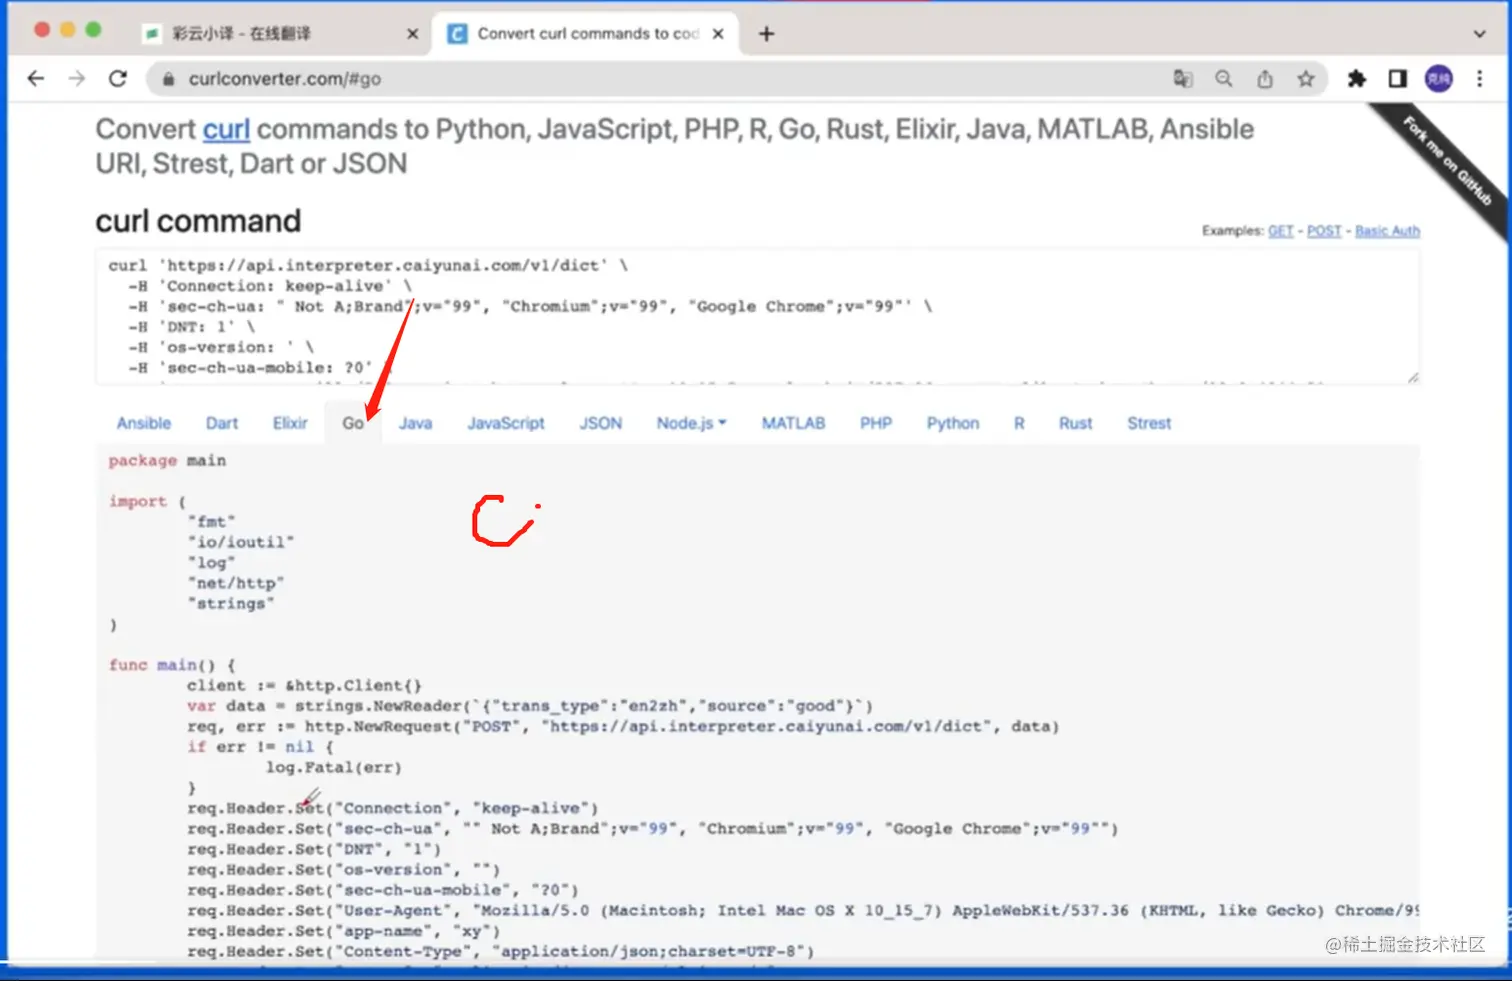Screen dimensions: 1512x981
Task: Select the R language tab
Action: tap(1019, 423)
